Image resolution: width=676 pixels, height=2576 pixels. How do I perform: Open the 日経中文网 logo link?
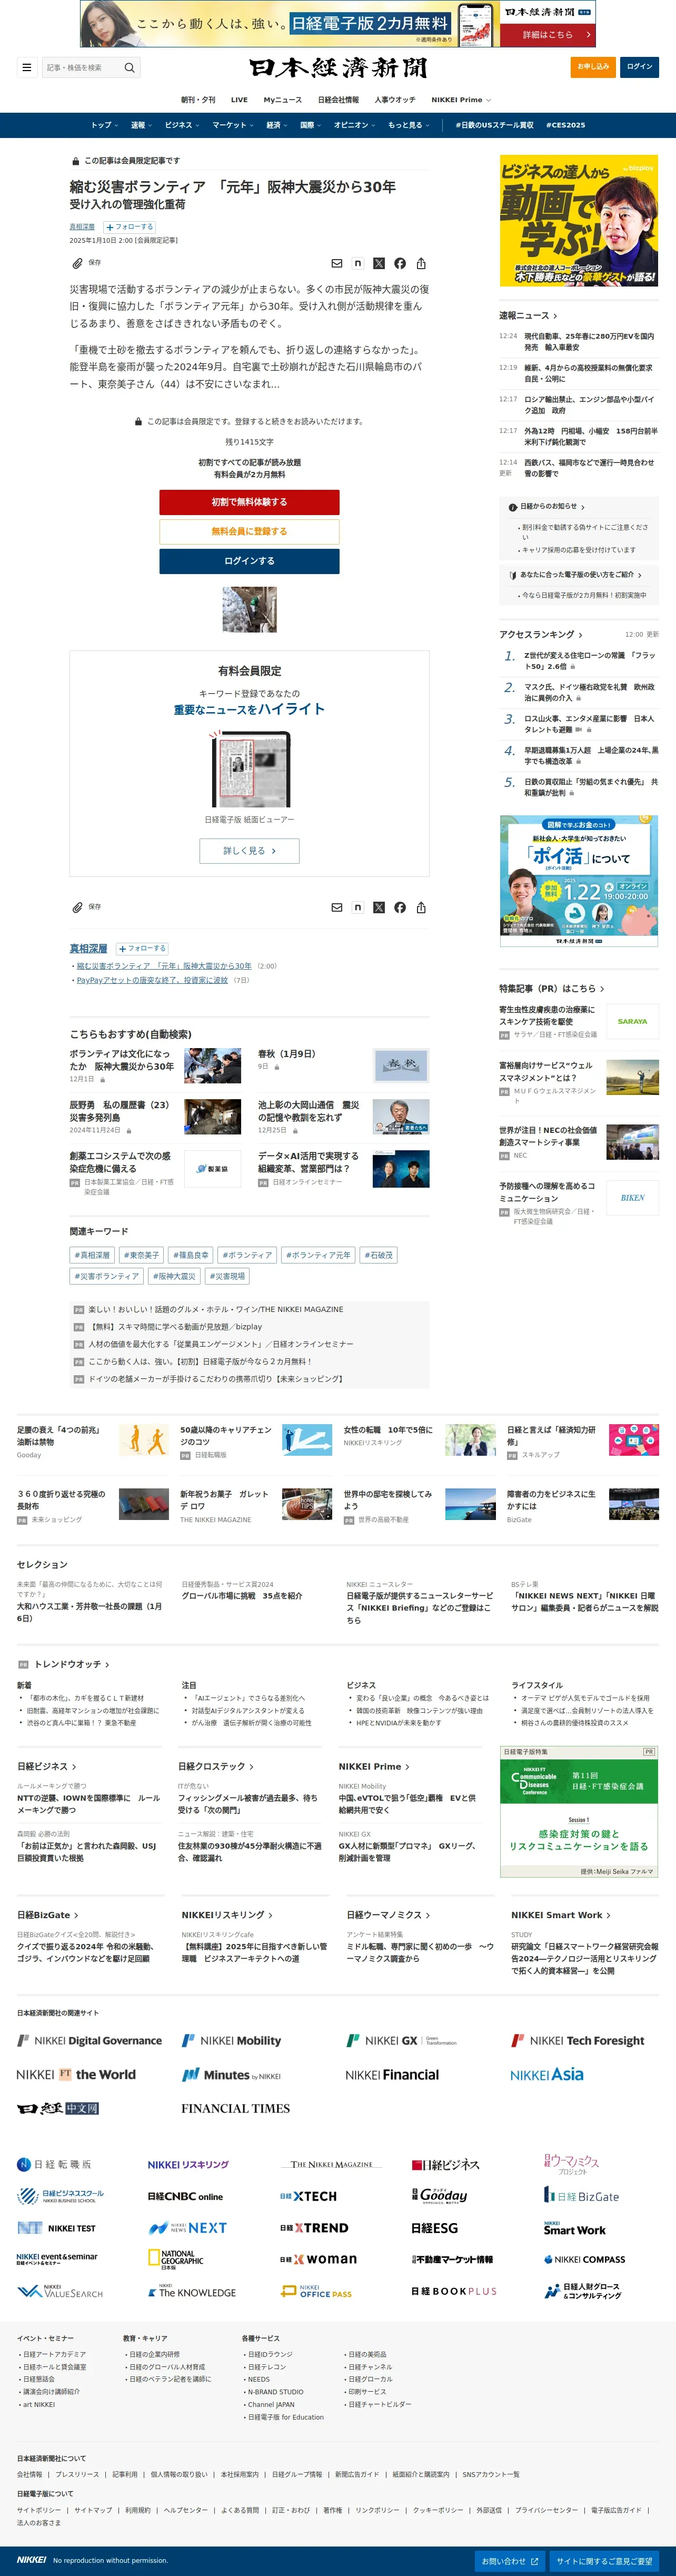(x=58, y=2108)
